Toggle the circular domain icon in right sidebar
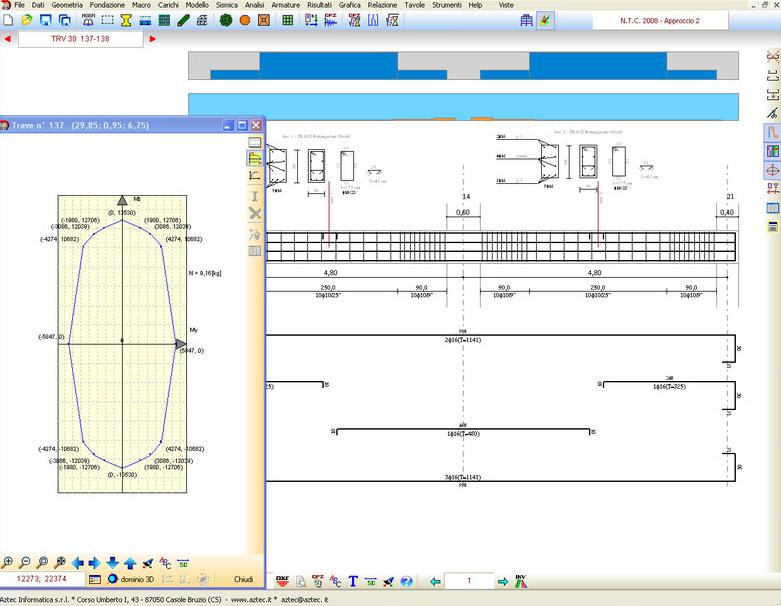781x606 pixels. (x=772, y=170)
